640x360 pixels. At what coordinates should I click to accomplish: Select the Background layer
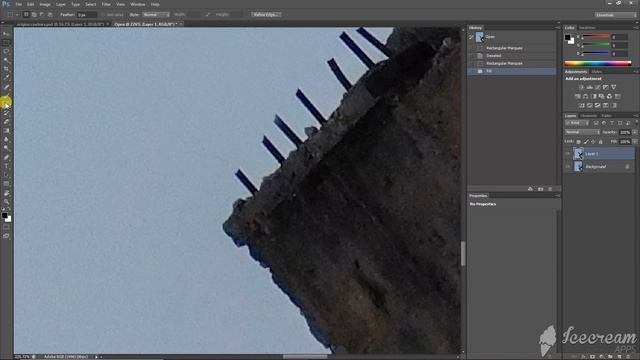[599, 167]
